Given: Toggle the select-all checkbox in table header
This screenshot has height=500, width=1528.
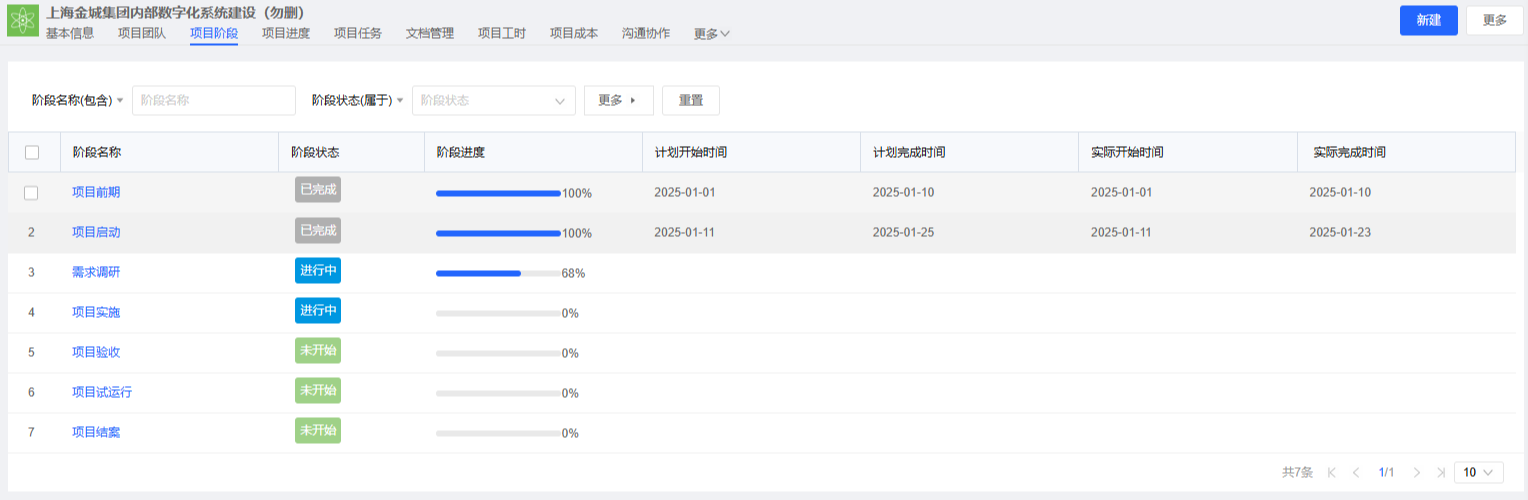Looking at the screenshot, I should coord(32,152).
